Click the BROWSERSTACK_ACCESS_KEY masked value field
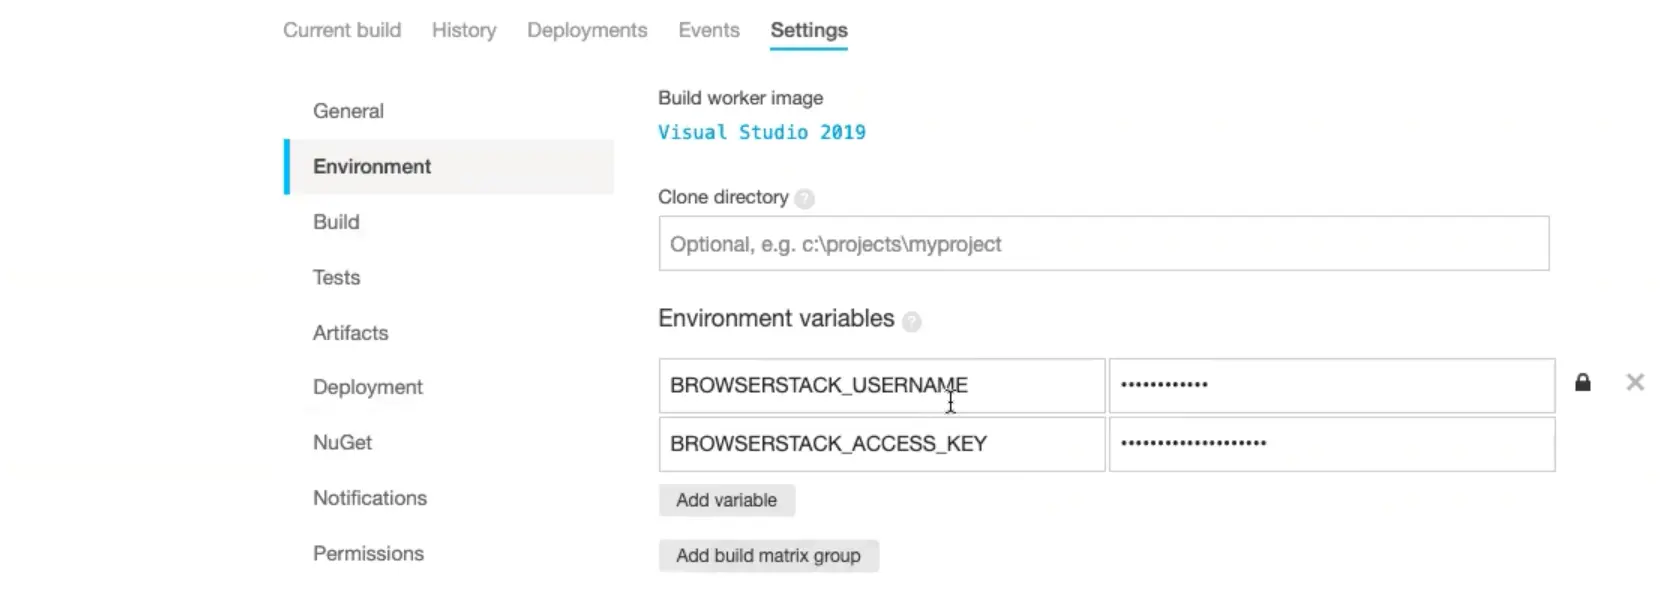The height and width of the screenshot is (598, 1666). [1331, 444]
